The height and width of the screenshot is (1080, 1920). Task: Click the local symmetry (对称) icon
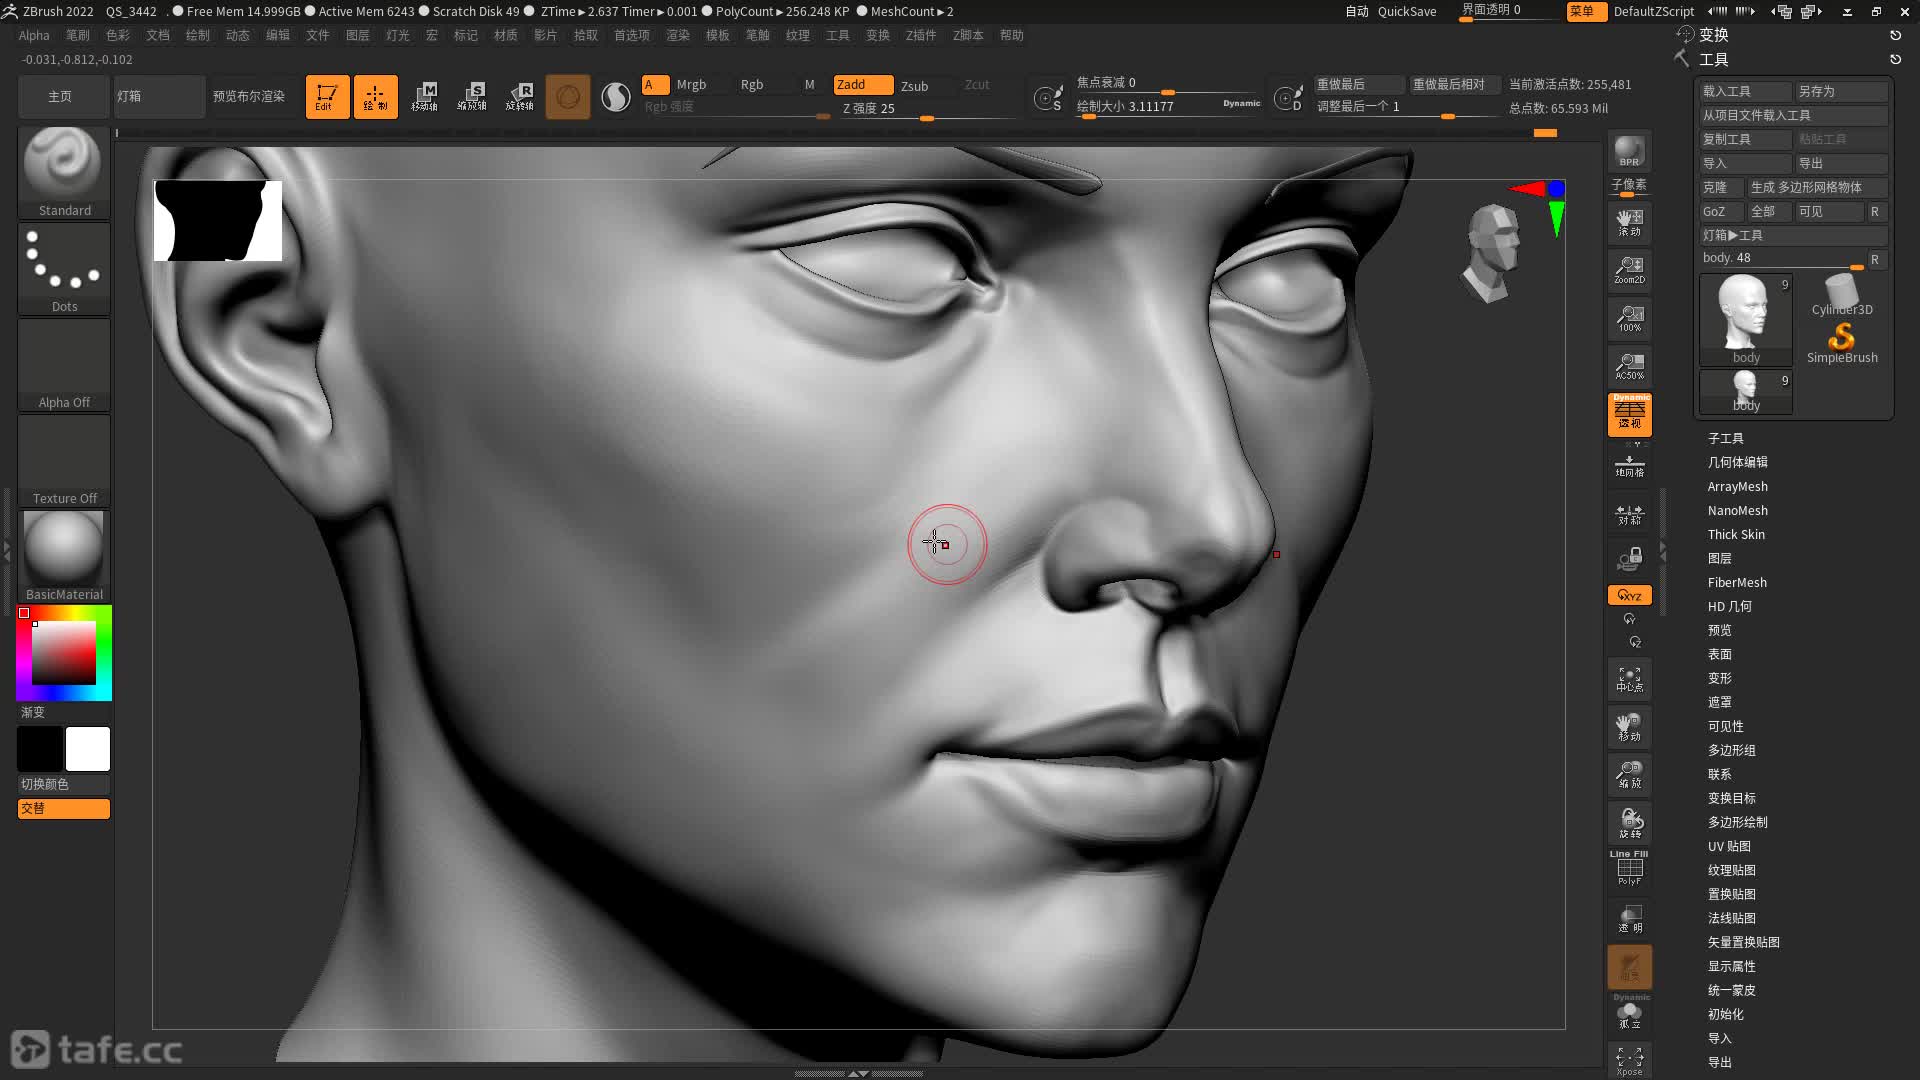pos(1629,514)
